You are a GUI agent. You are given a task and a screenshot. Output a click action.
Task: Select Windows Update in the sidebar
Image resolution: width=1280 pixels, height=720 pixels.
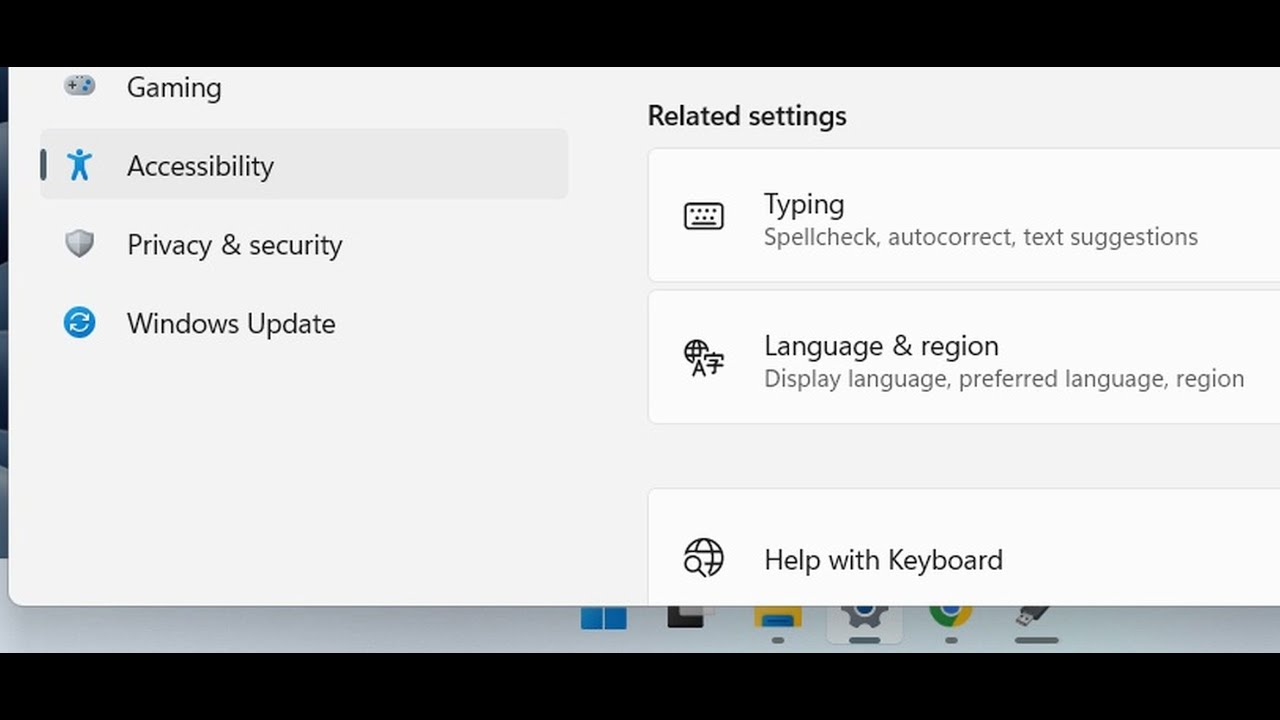[x=231, y=323]
